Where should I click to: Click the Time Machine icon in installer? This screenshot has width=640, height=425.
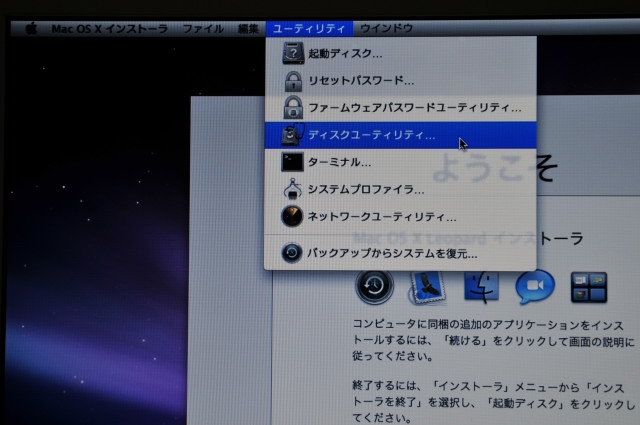point(374,287)
